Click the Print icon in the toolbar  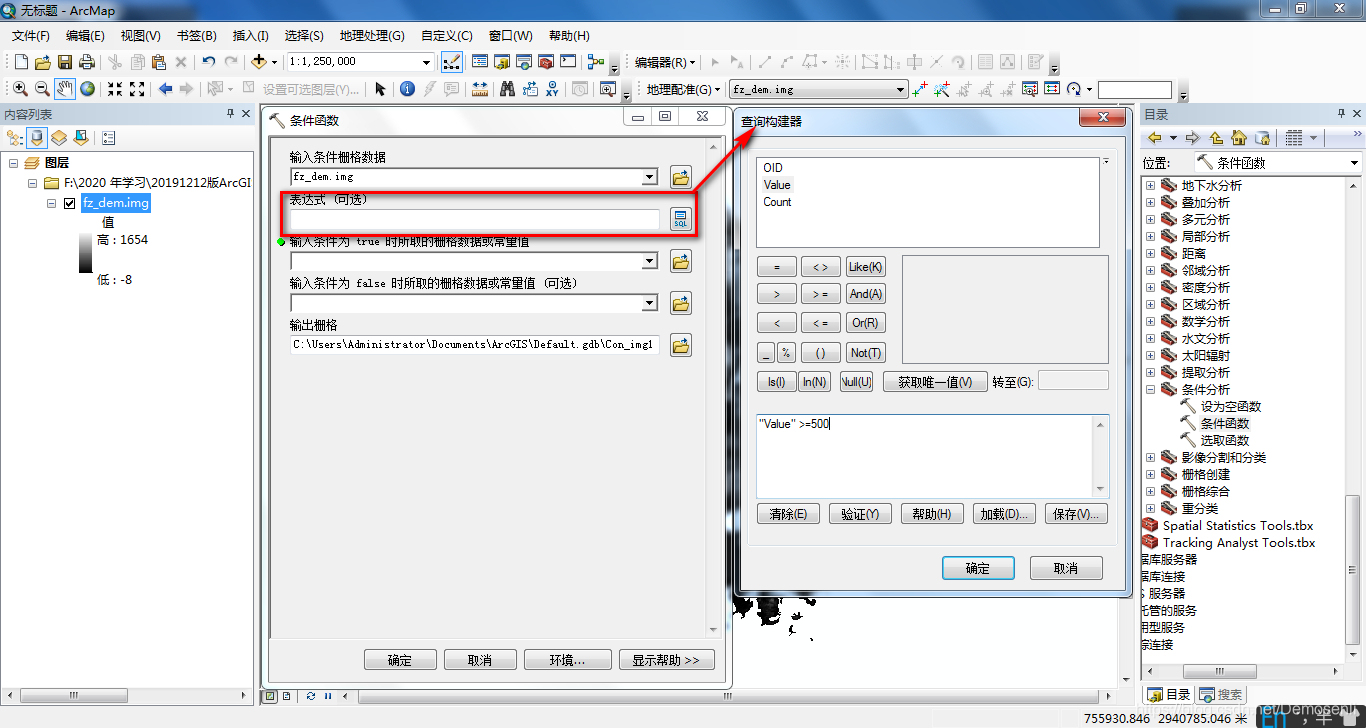(87, 62)
